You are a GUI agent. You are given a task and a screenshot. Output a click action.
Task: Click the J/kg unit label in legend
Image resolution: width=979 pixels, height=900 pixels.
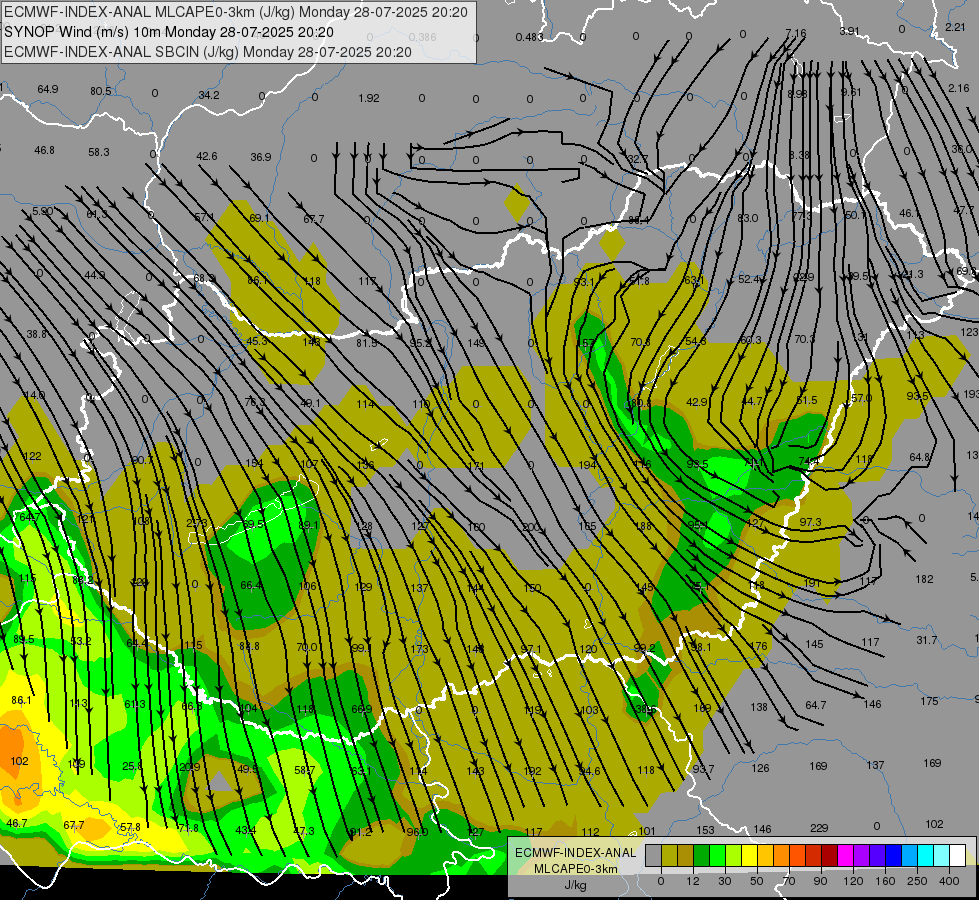[575, 885]
